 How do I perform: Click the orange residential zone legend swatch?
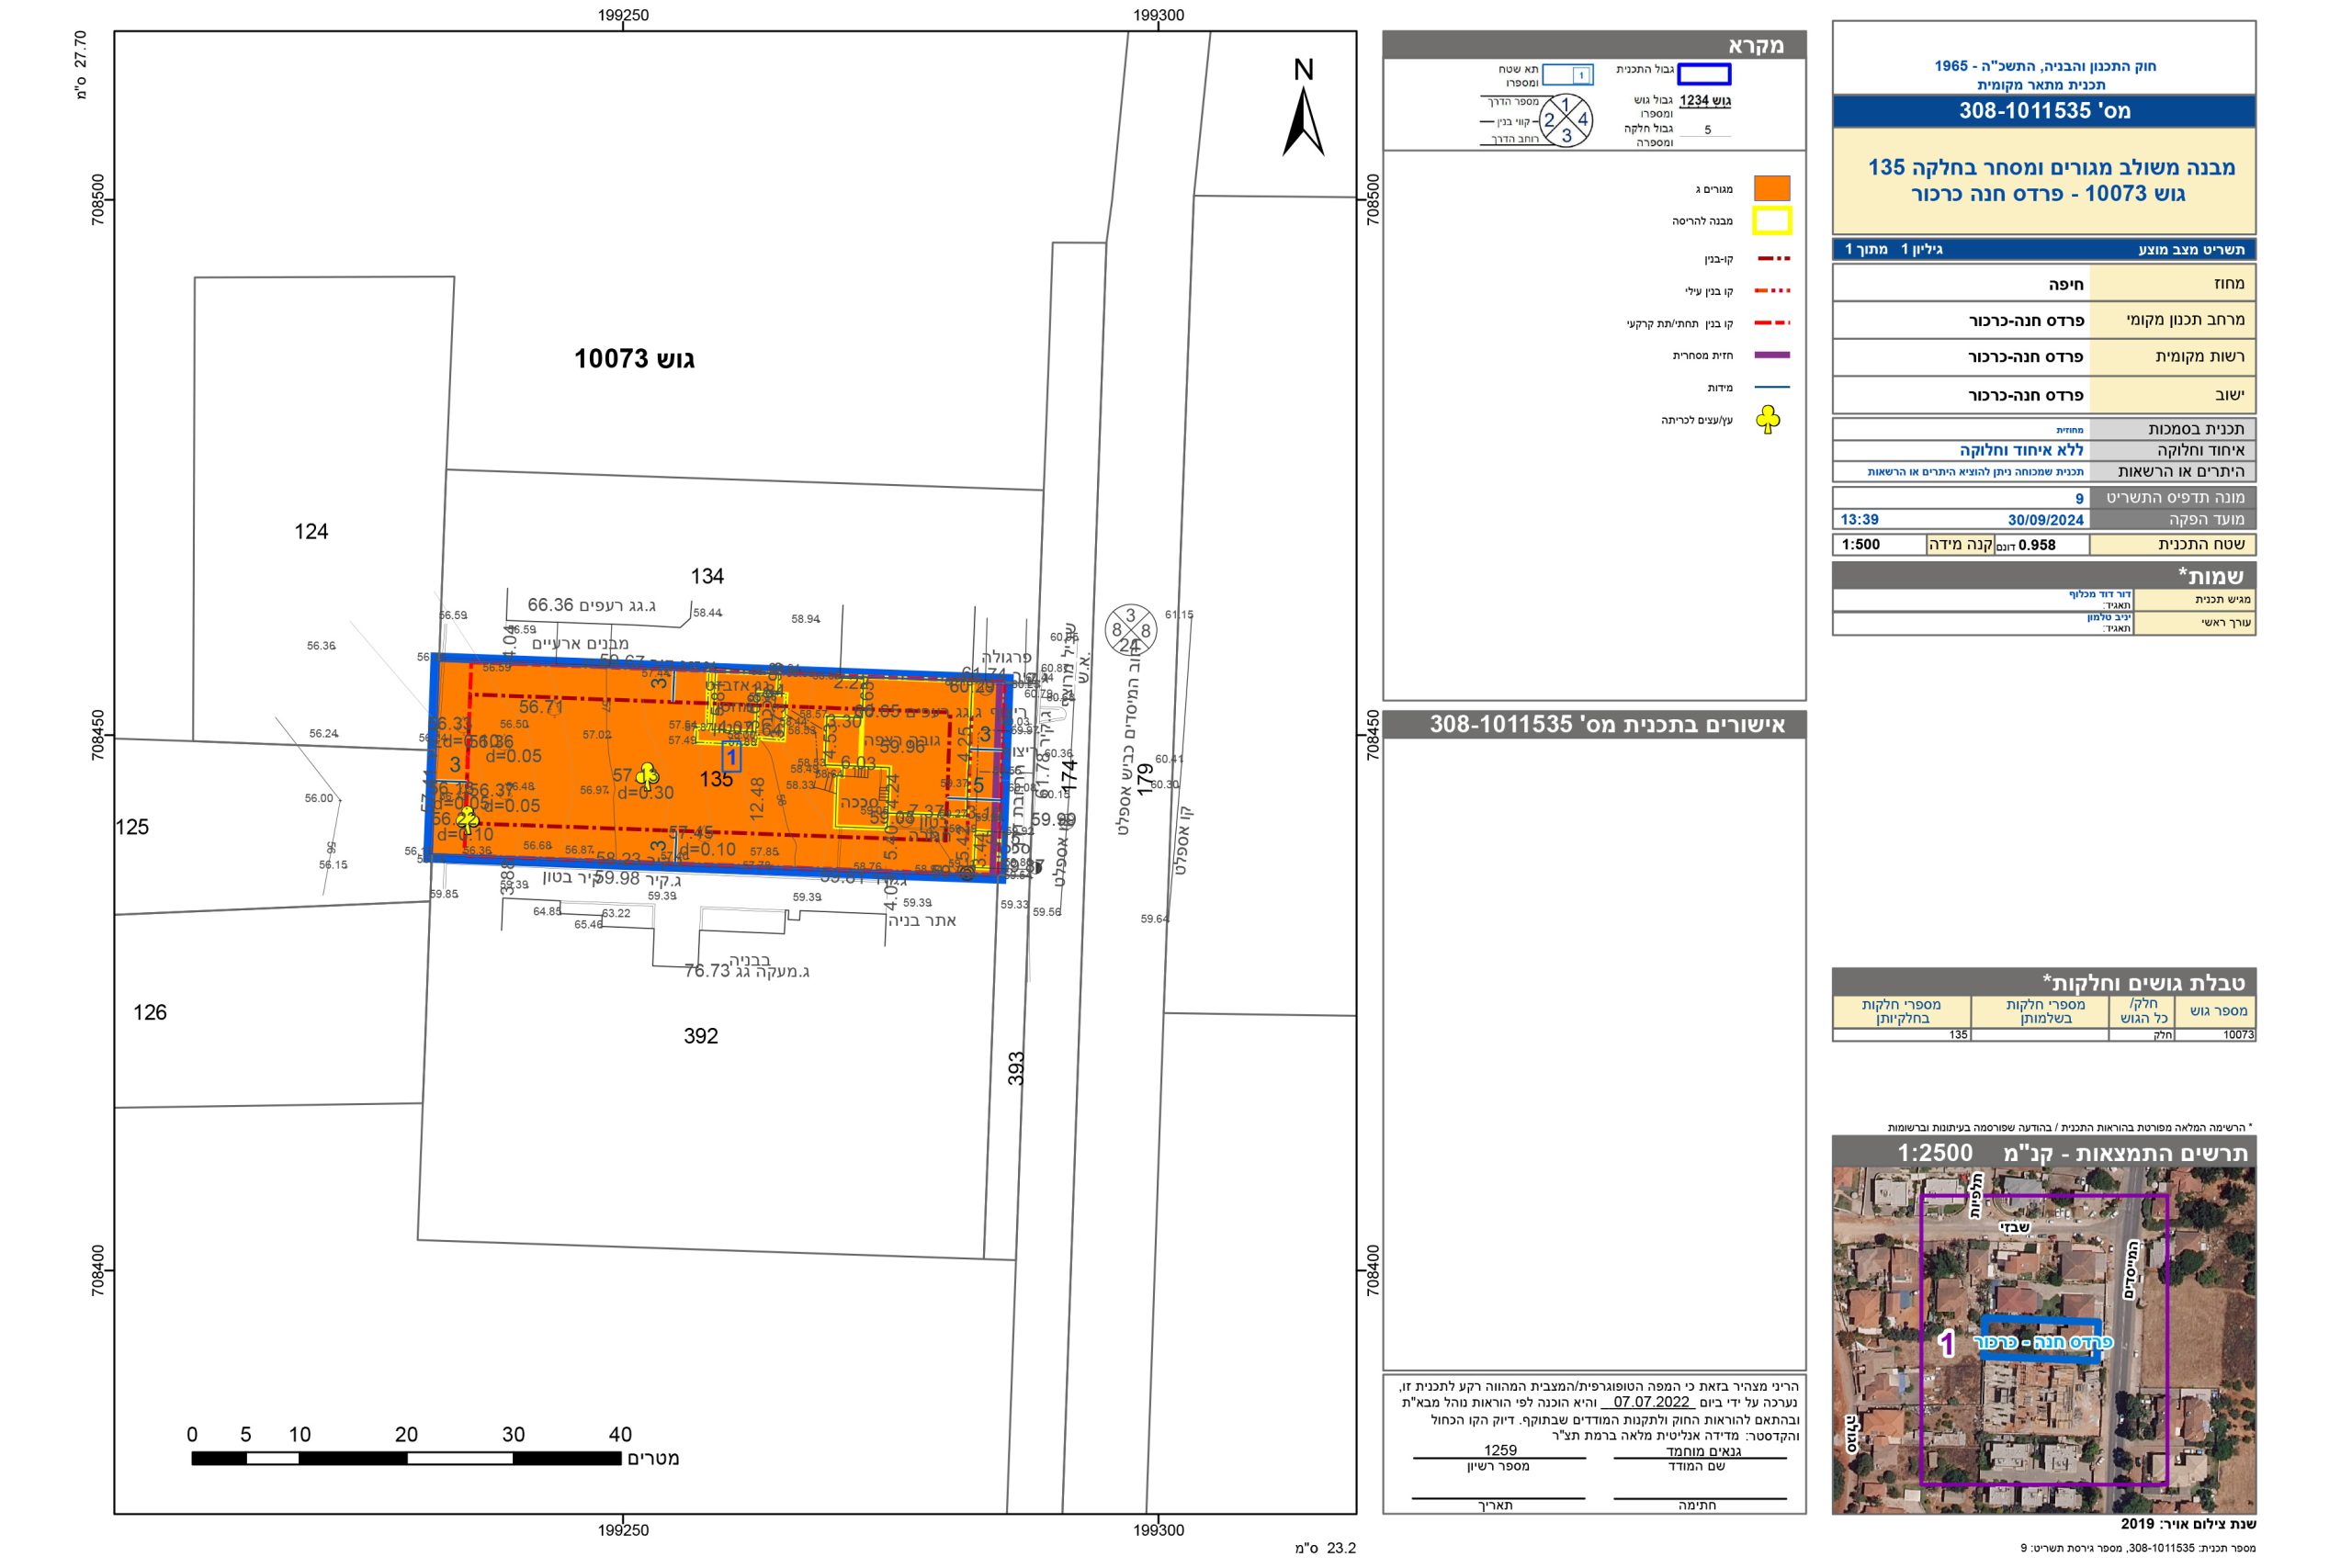pyautogui.click(x=1772, y=188)
